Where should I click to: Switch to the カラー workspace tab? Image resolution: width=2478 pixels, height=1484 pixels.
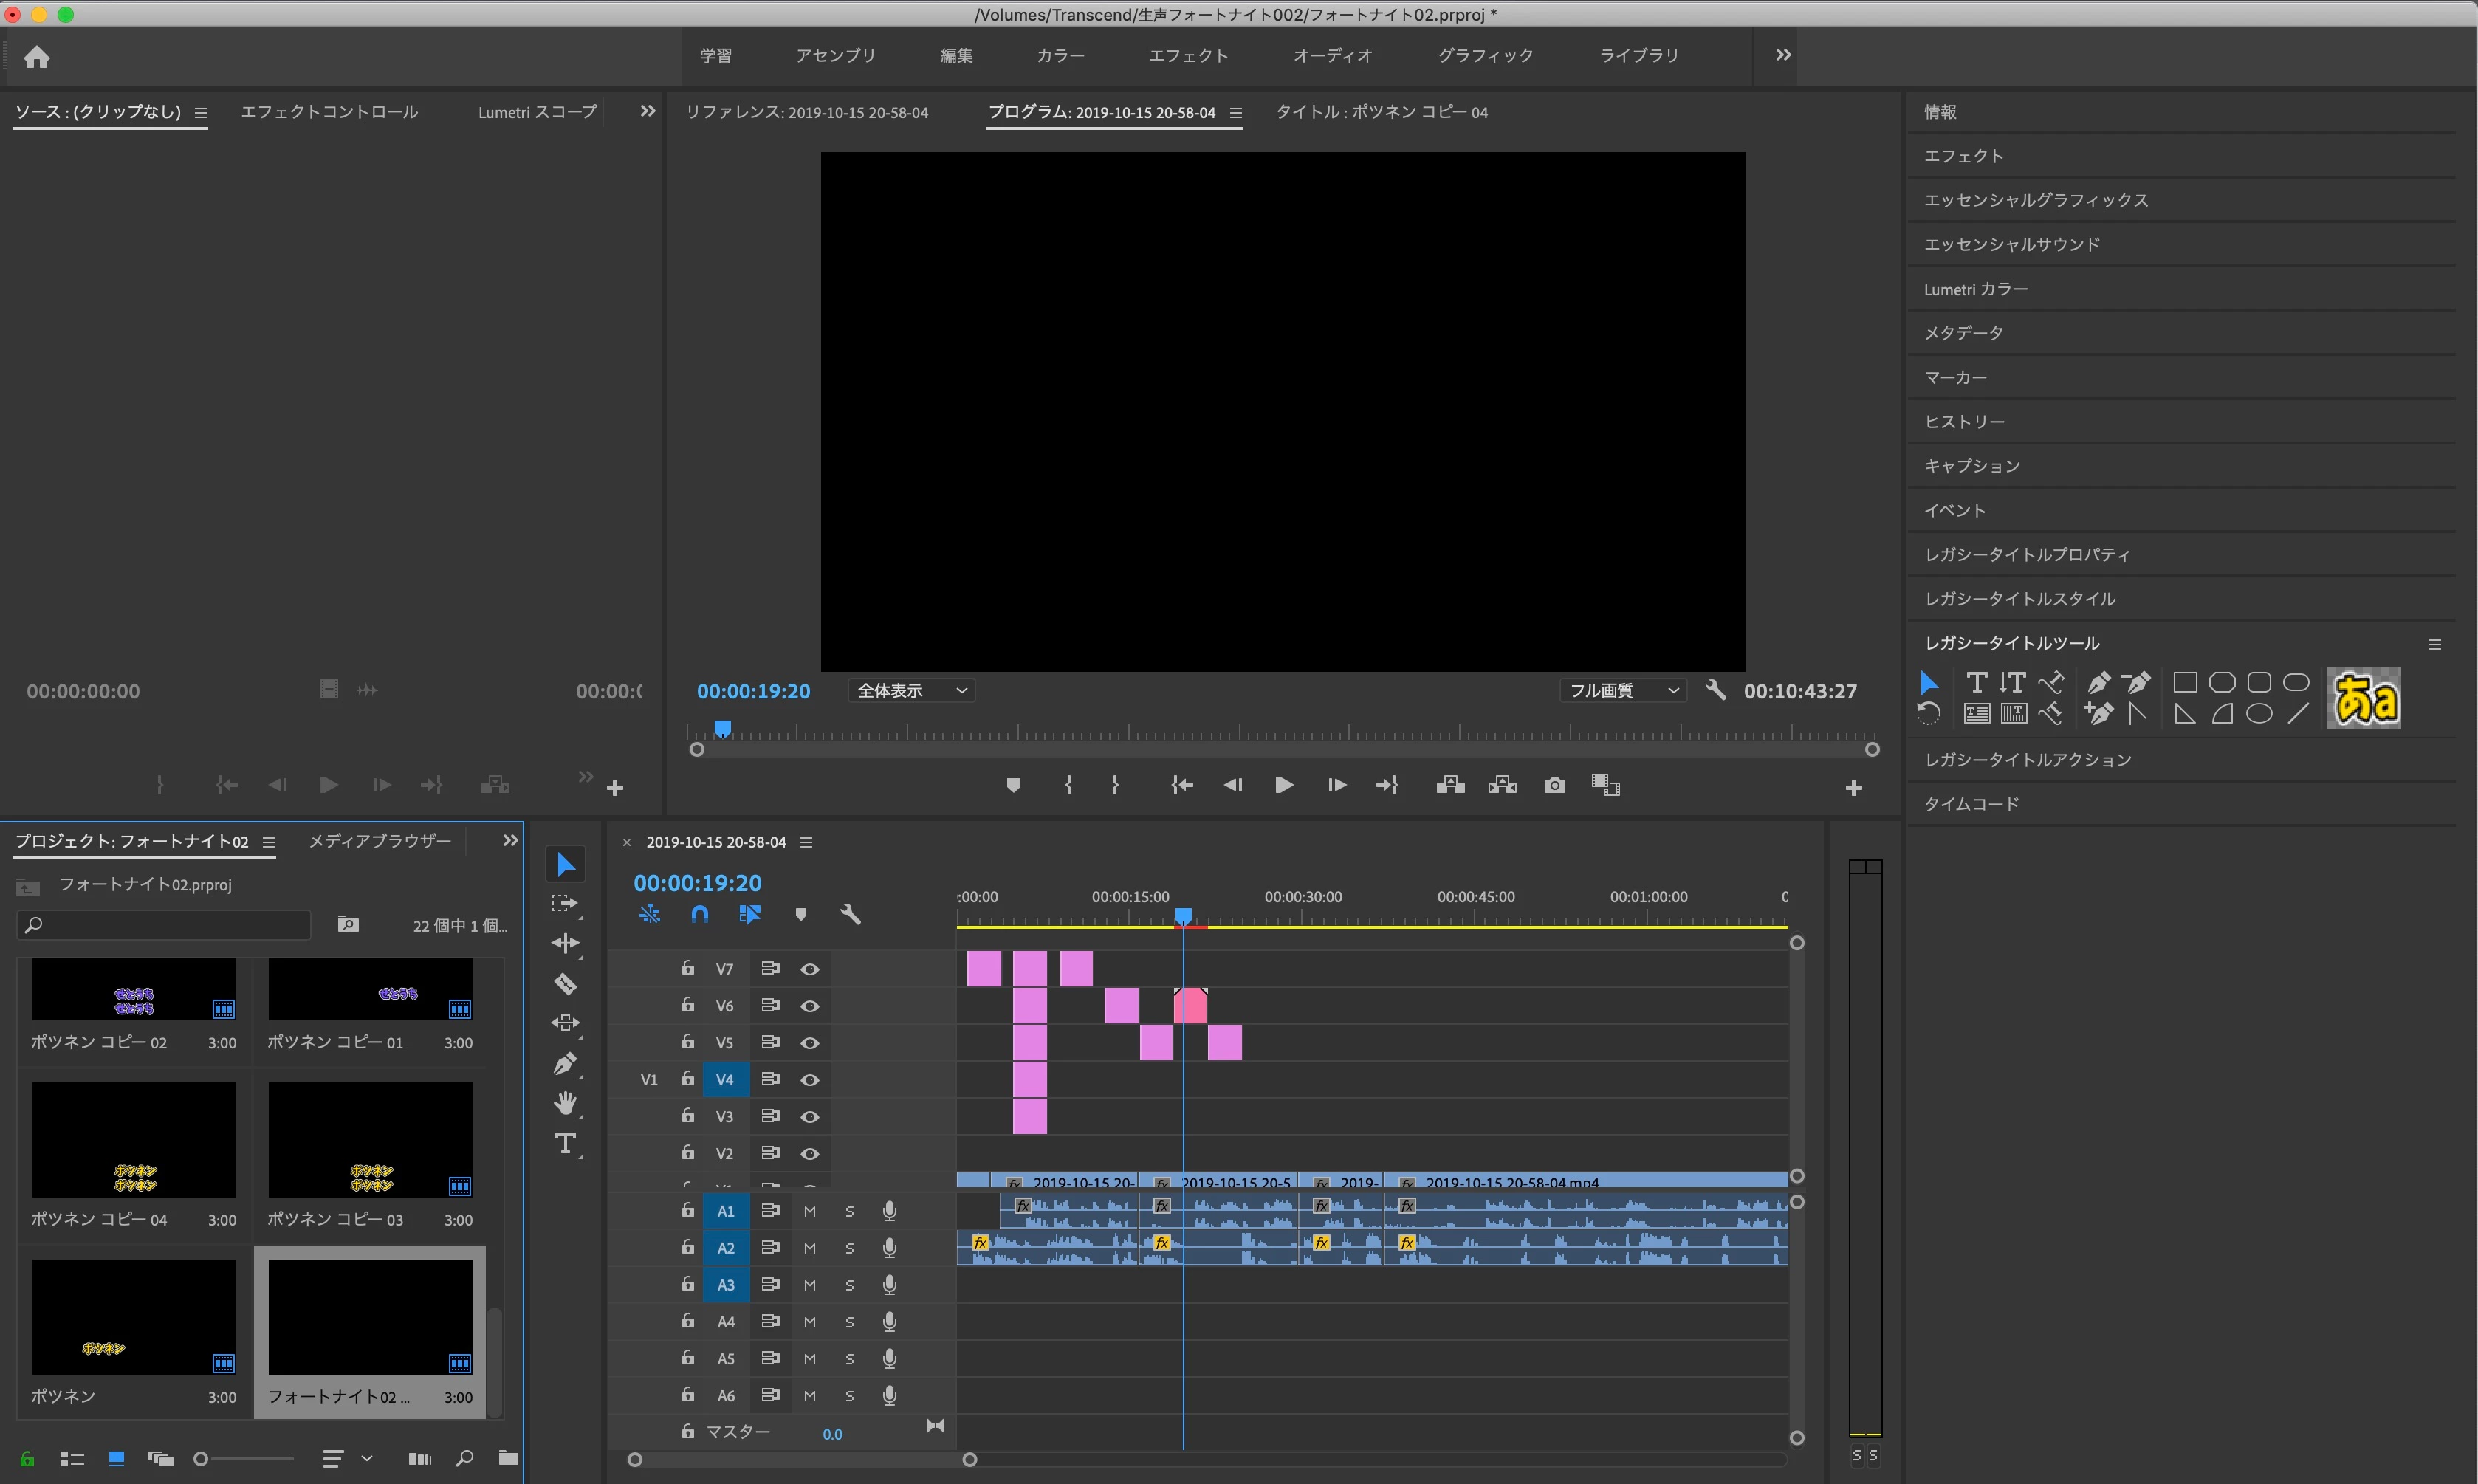click(x=1060, y=56)
